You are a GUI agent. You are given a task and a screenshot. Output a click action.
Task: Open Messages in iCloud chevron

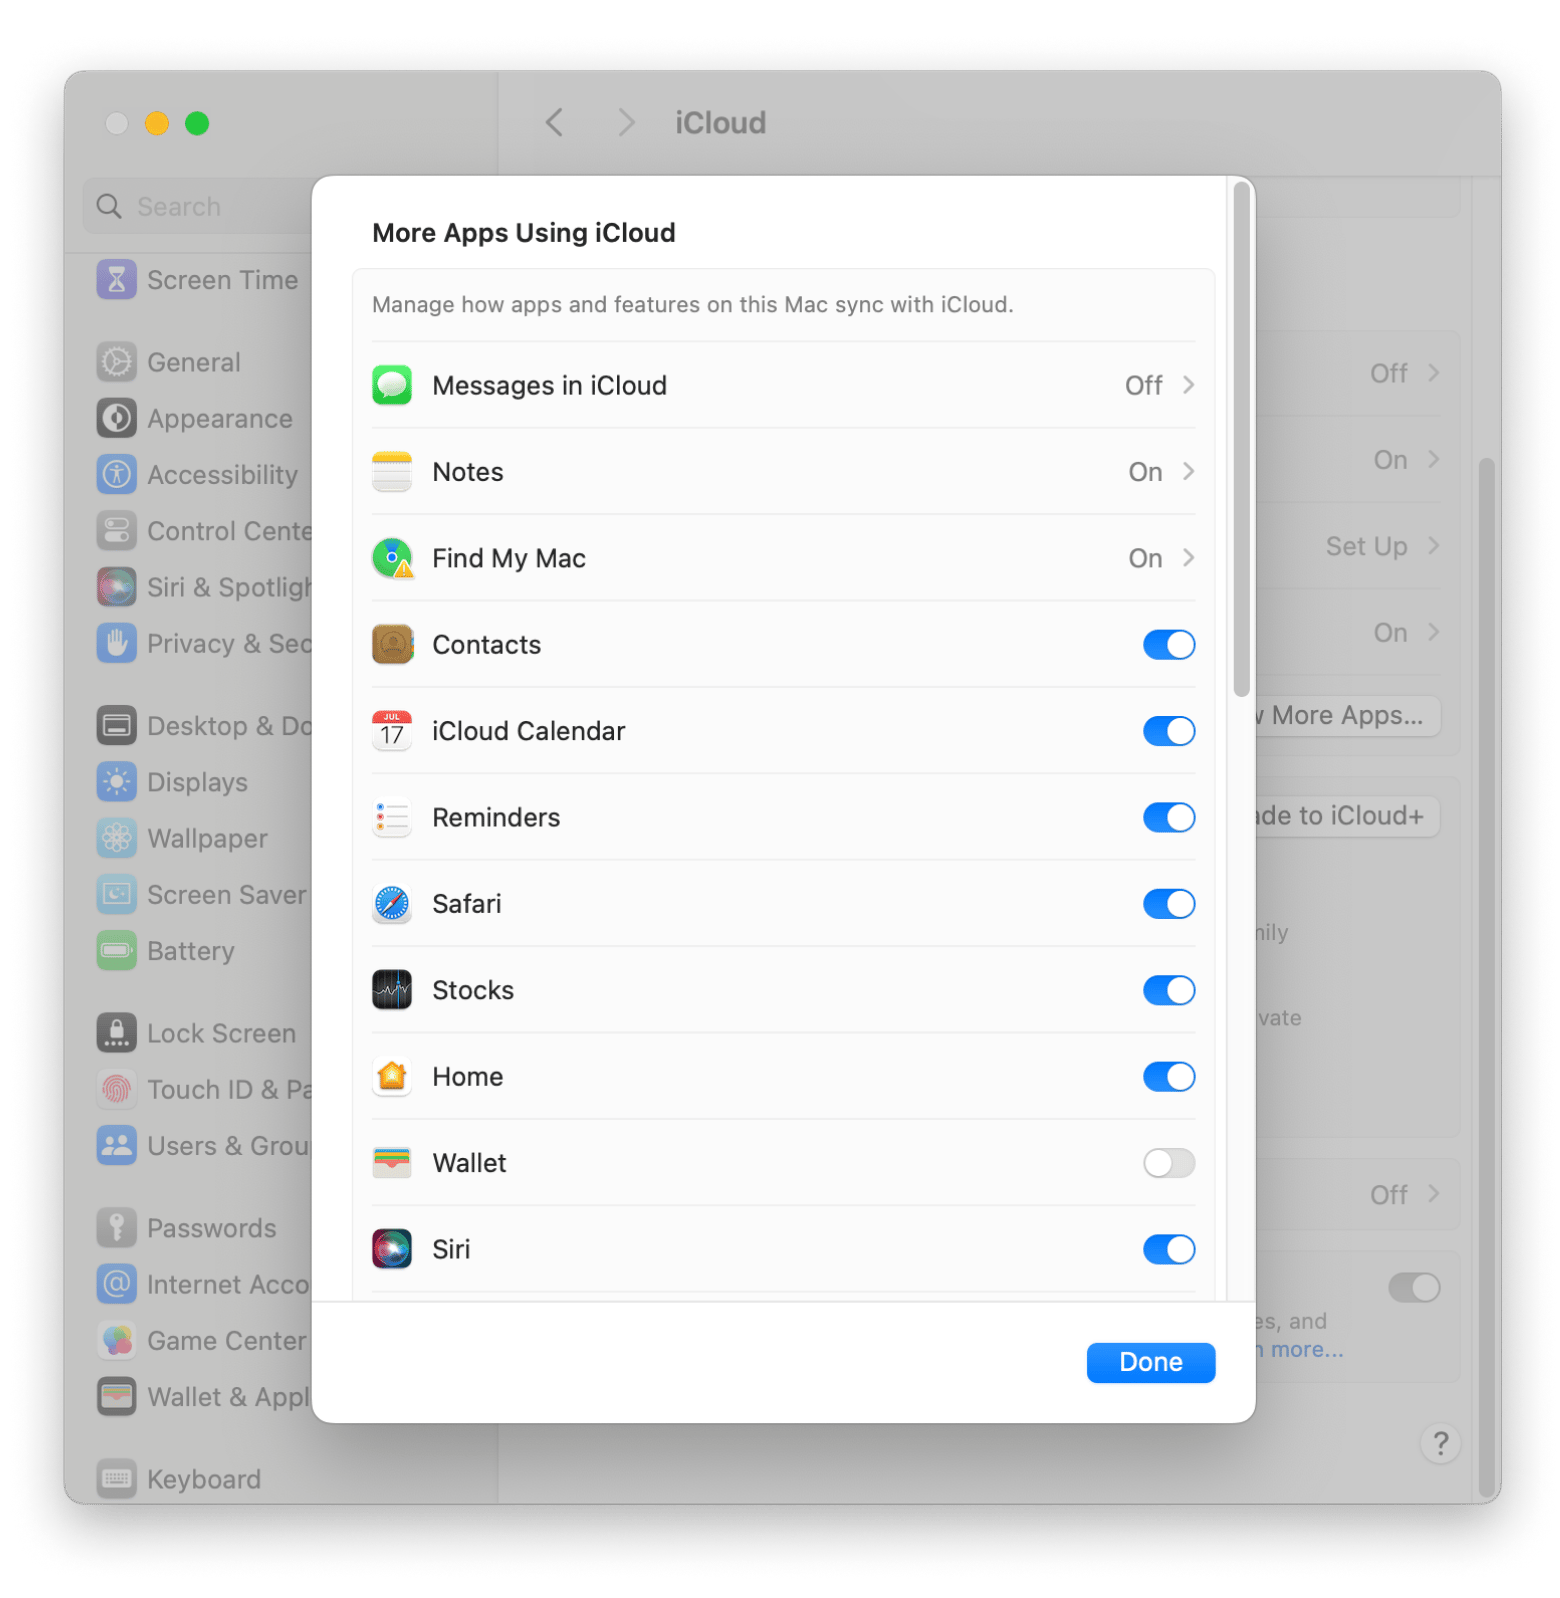click(x=1188, y=385)
